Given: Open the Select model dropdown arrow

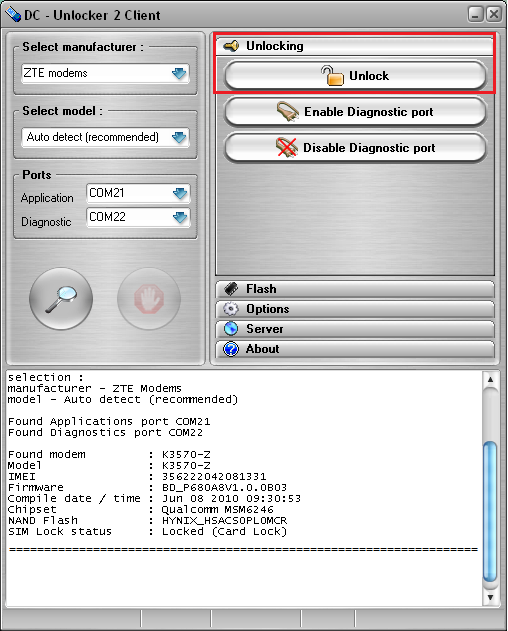Looking at the screenshot, I should tap(179, 138).
